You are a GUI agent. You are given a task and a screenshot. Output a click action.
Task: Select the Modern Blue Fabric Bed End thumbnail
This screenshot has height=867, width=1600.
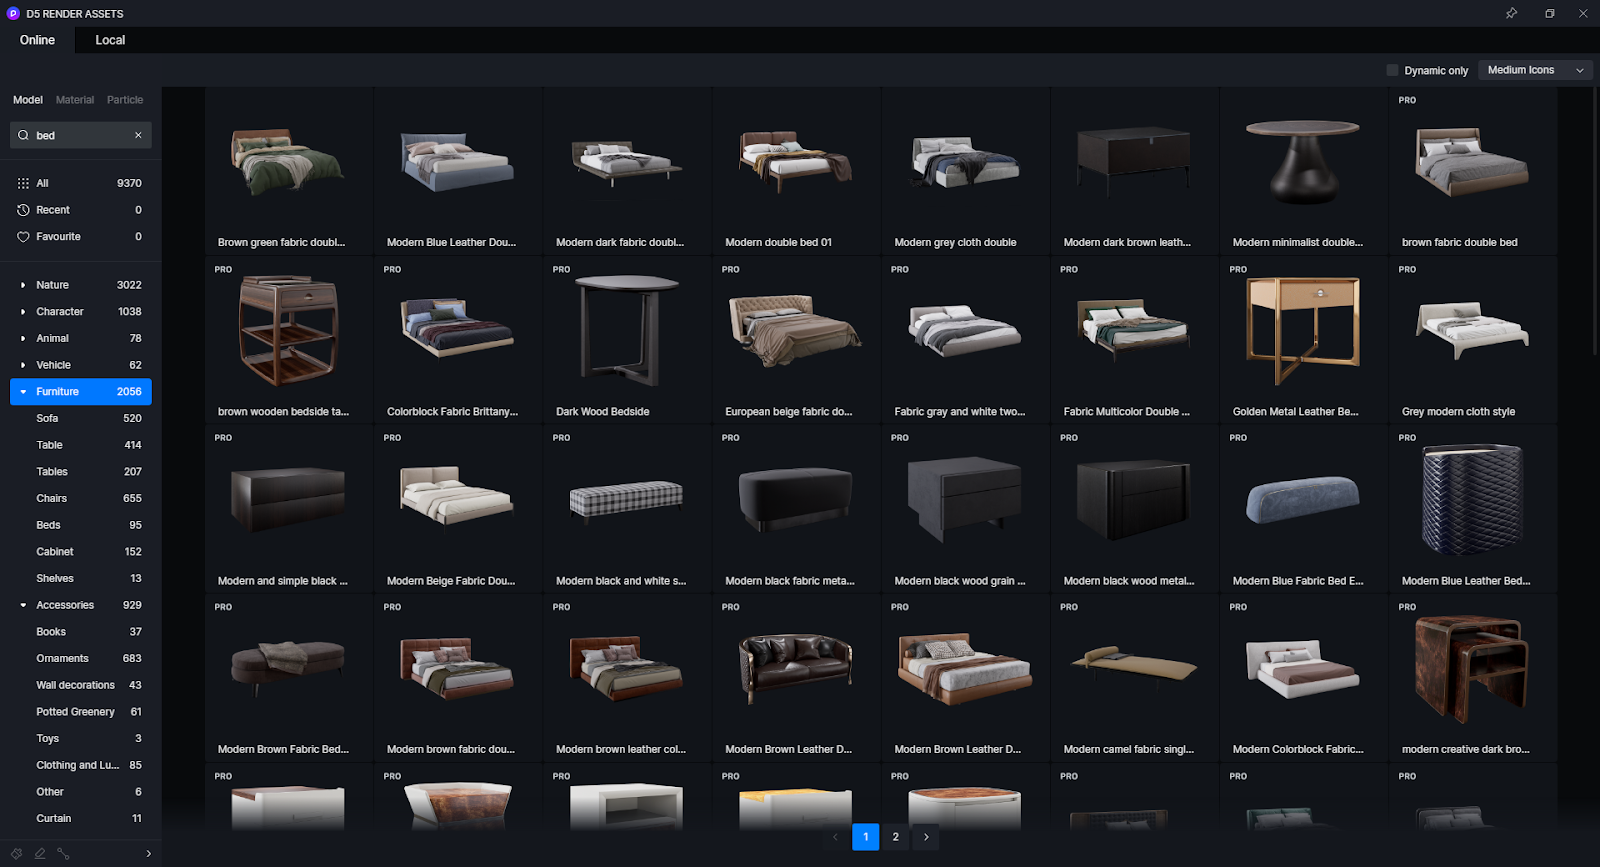point(1303,500)
